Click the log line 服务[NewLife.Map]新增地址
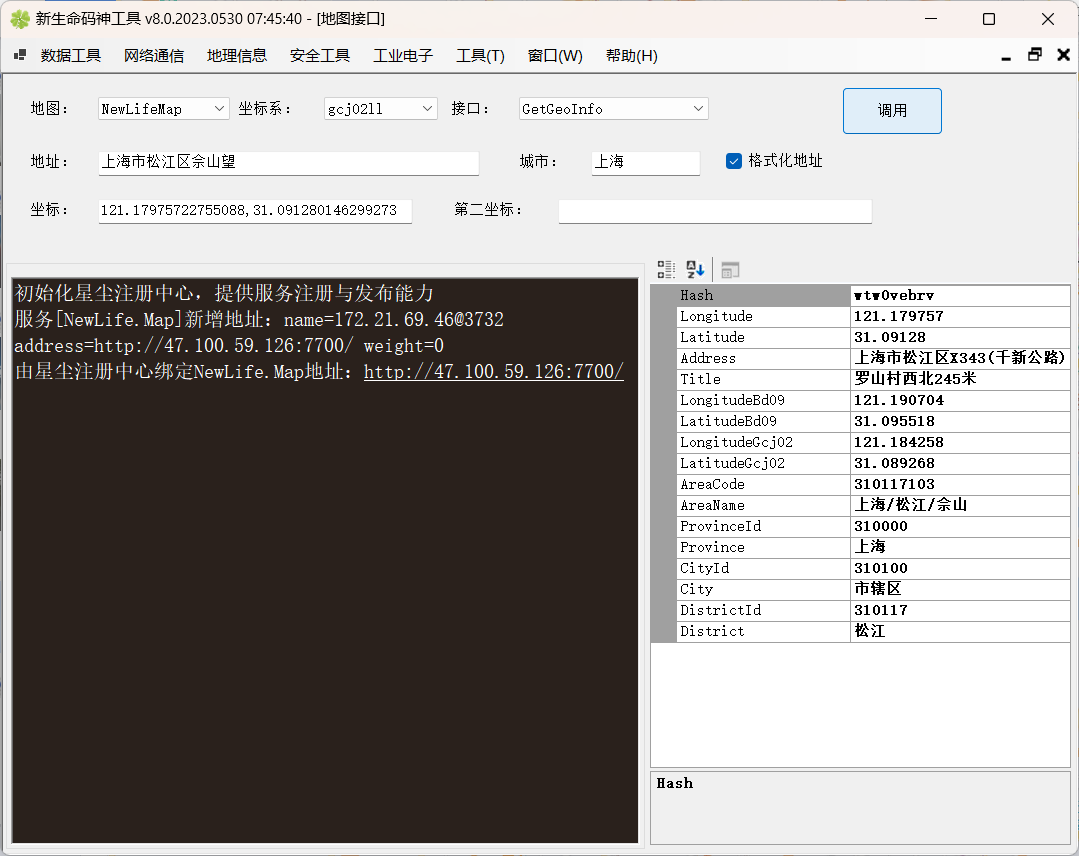The height and width of the screenshot is (856, 1079). pyautogui.click(x=259, y=320)
